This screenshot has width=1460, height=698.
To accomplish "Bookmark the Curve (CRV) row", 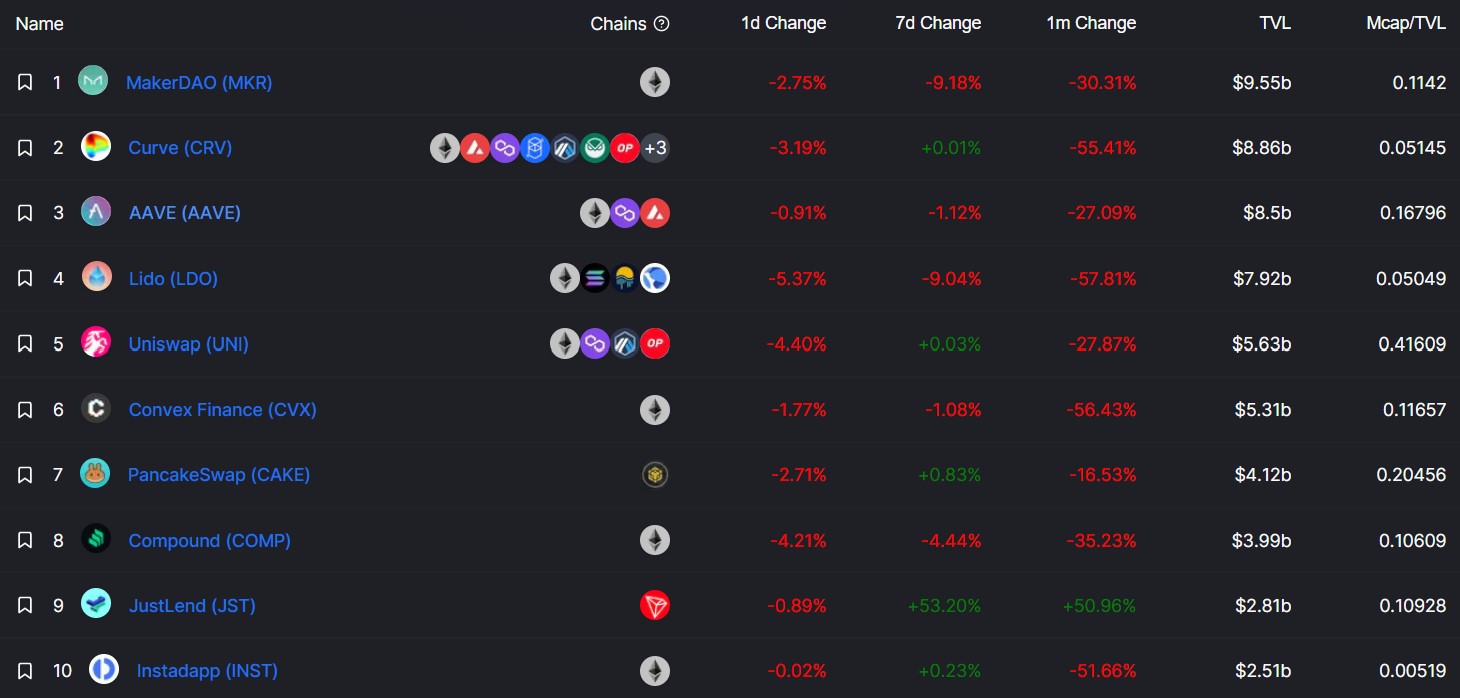I will 25,148.
